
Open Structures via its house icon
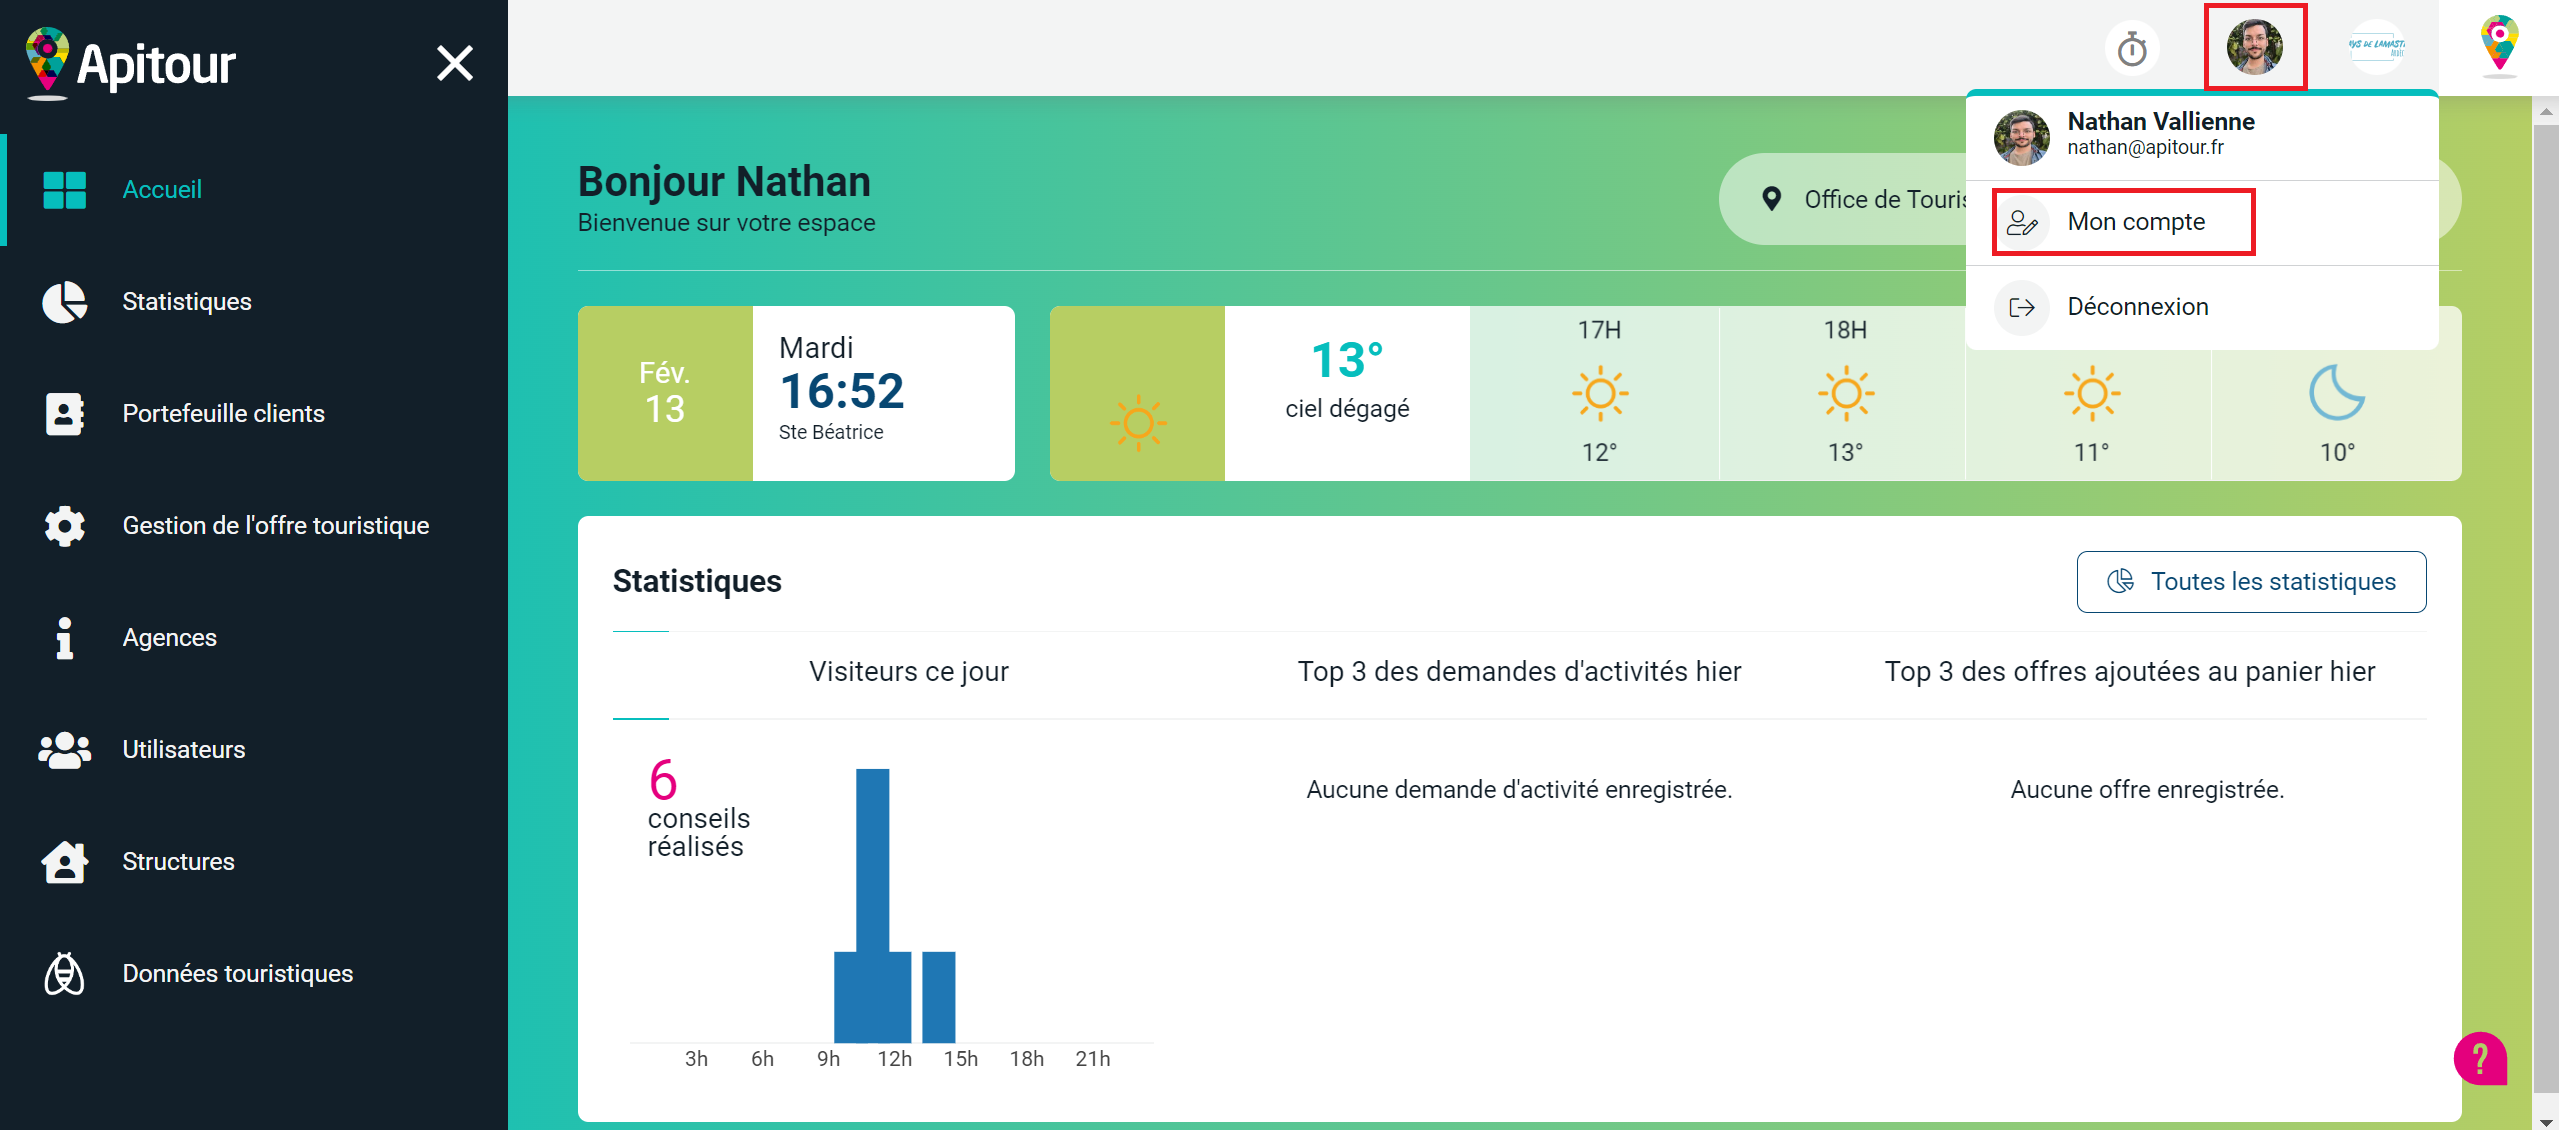63,862
